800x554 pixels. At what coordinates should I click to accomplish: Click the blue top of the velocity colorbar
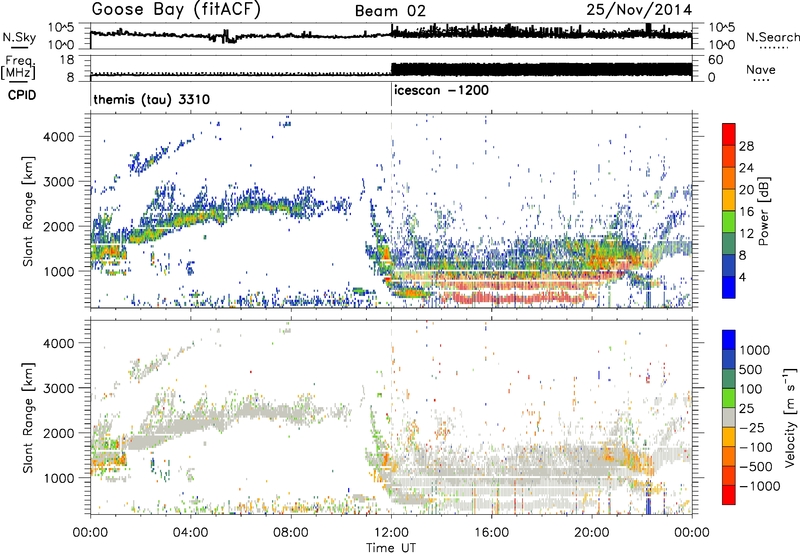coord(729,339)
